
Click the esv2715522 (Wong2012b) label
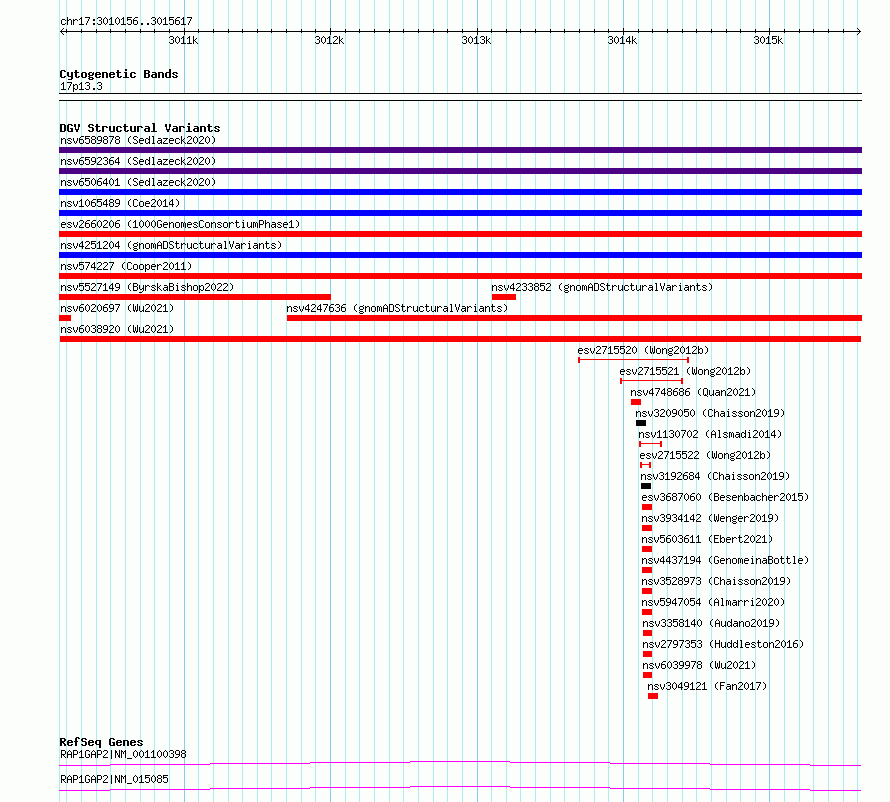[705, 455]
